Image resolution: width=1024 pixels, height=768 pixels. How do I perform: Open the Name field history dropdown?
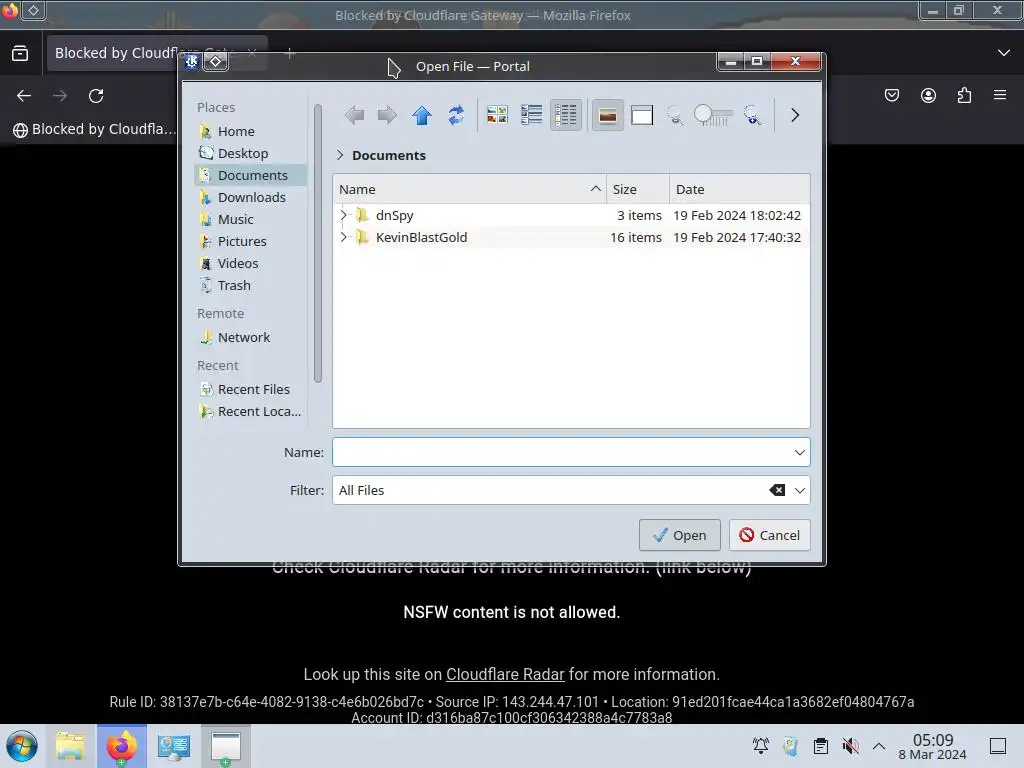(x=799, y=452)
